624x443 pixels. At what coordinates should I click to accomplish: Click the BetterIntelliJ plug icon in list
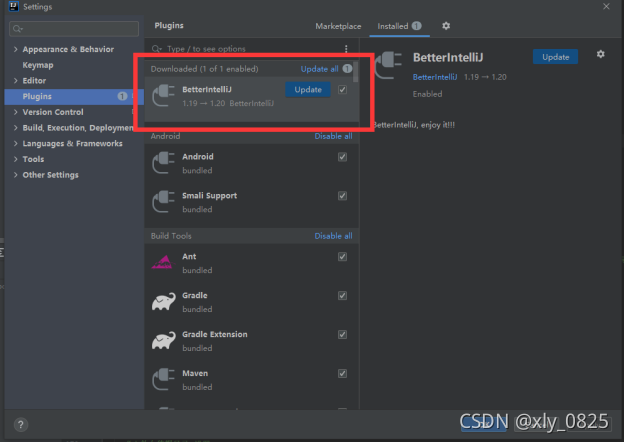click(x=164, y=96)
